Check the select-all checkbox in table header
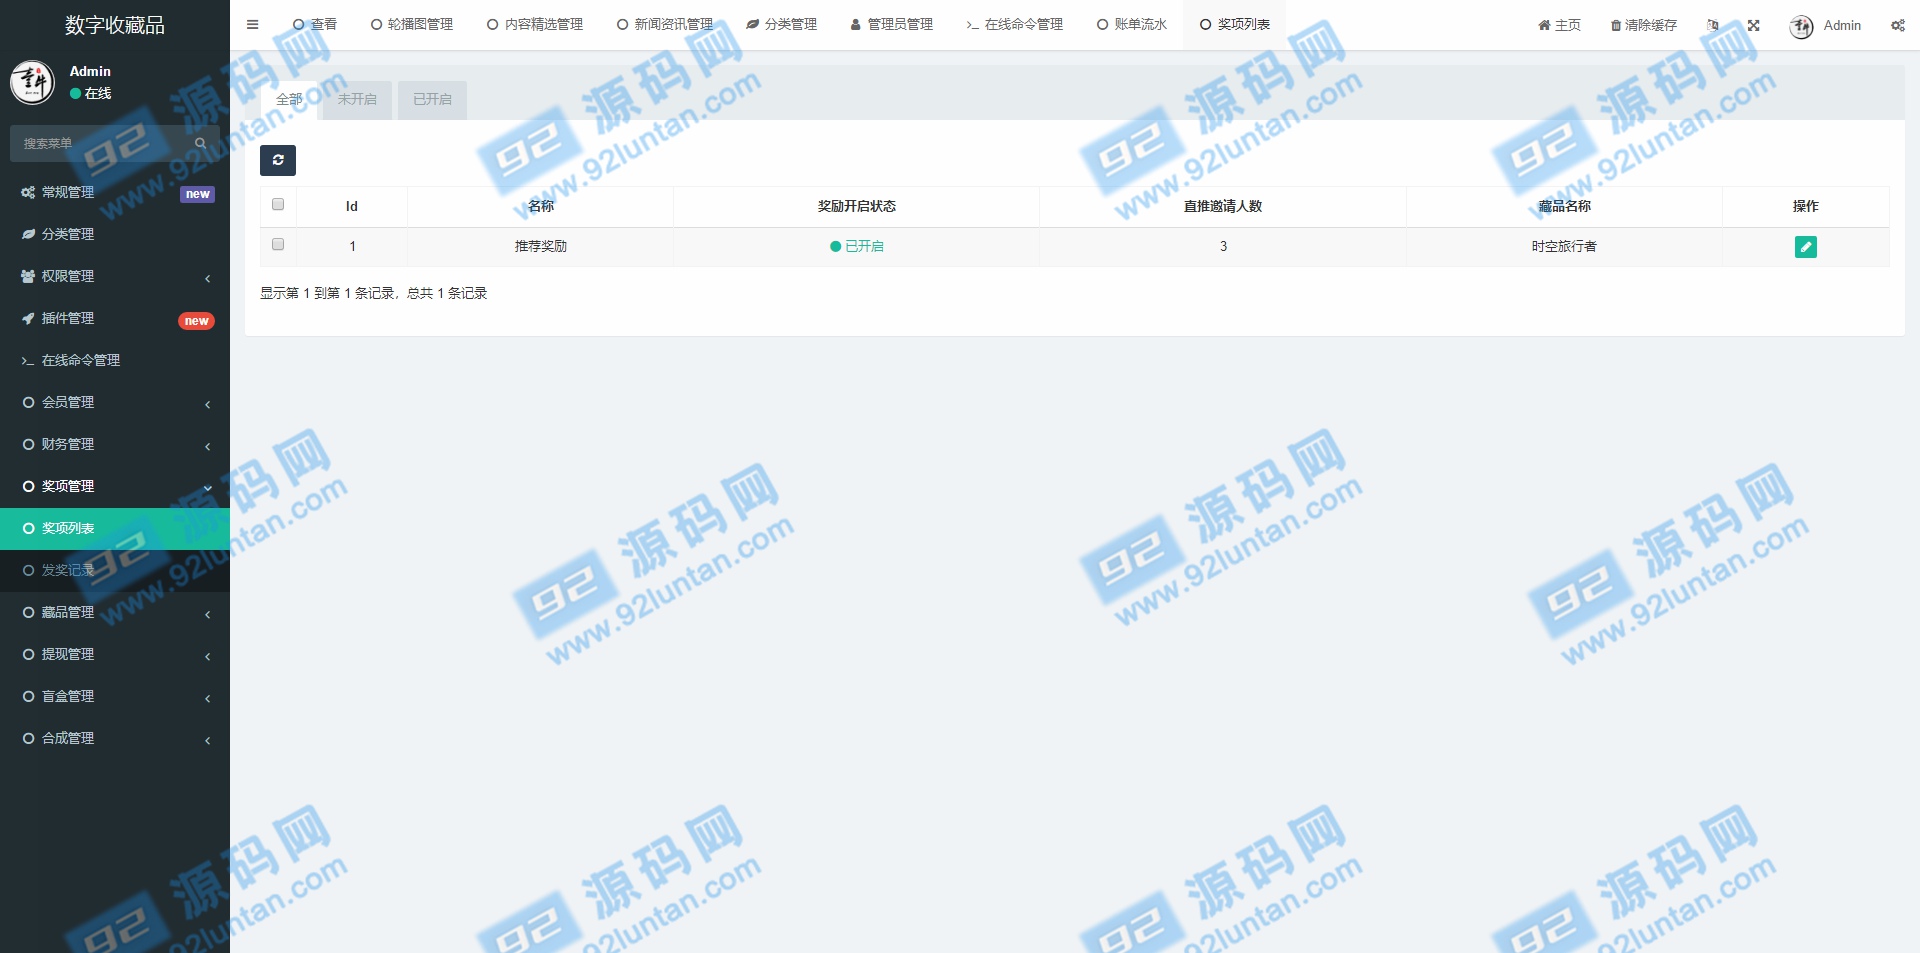 pos(278,205)
